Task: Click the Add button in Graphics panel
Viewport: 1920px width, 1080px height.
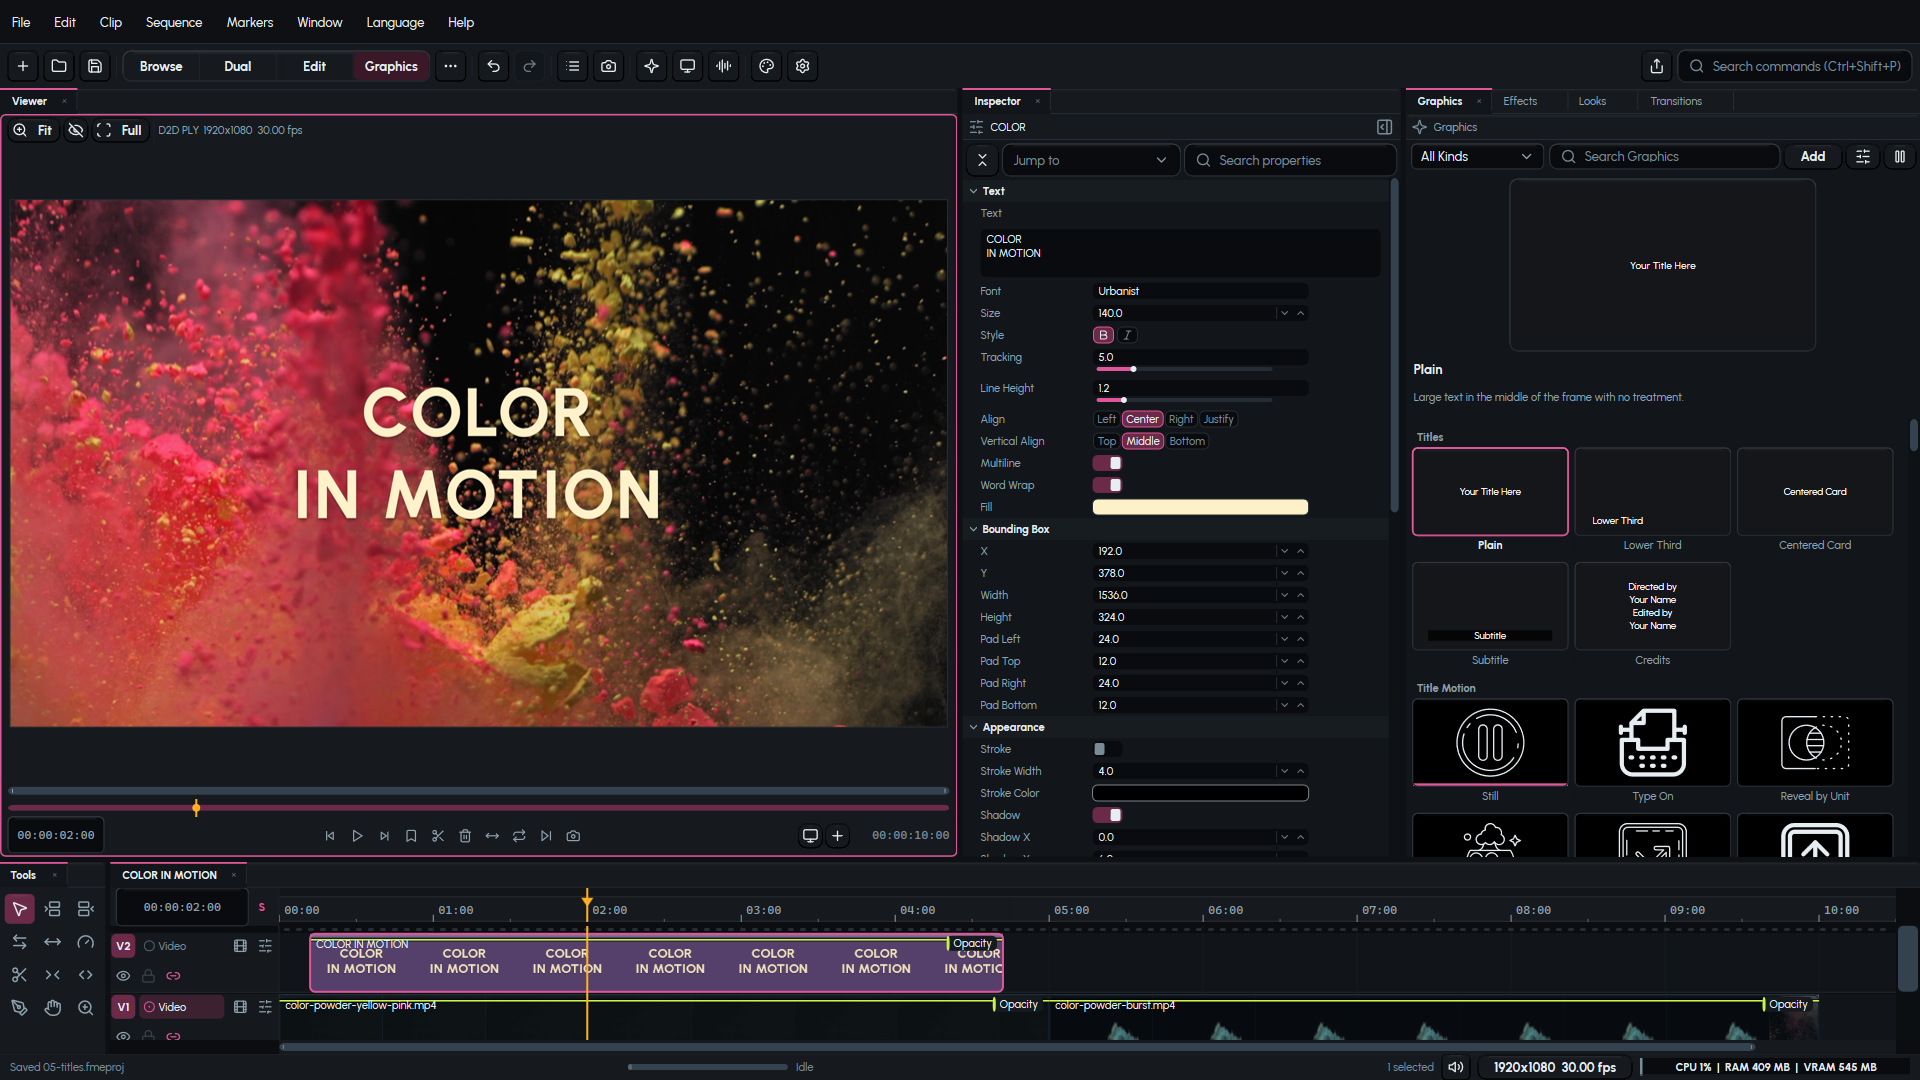Action: [1813, 157]
